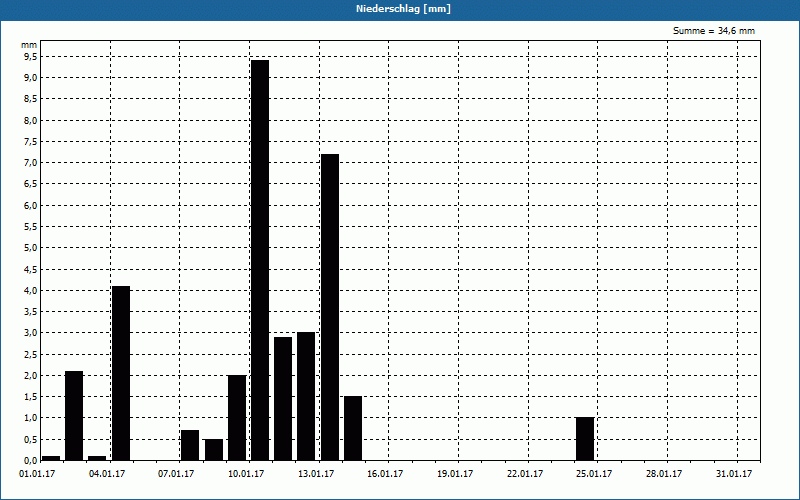
Task: Click the y-axis value 0,5
Action: [x=30, y=439]
